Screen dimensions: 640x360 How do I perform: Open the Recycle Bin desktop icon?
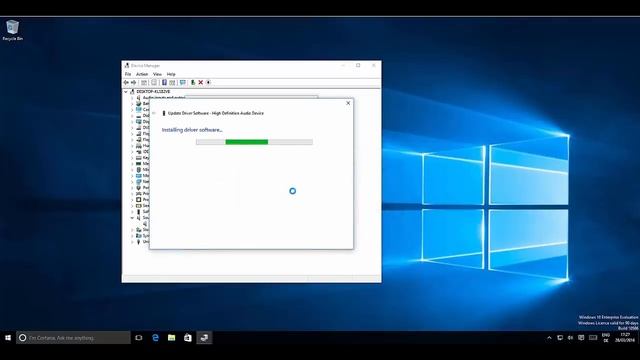coord(12,30)
